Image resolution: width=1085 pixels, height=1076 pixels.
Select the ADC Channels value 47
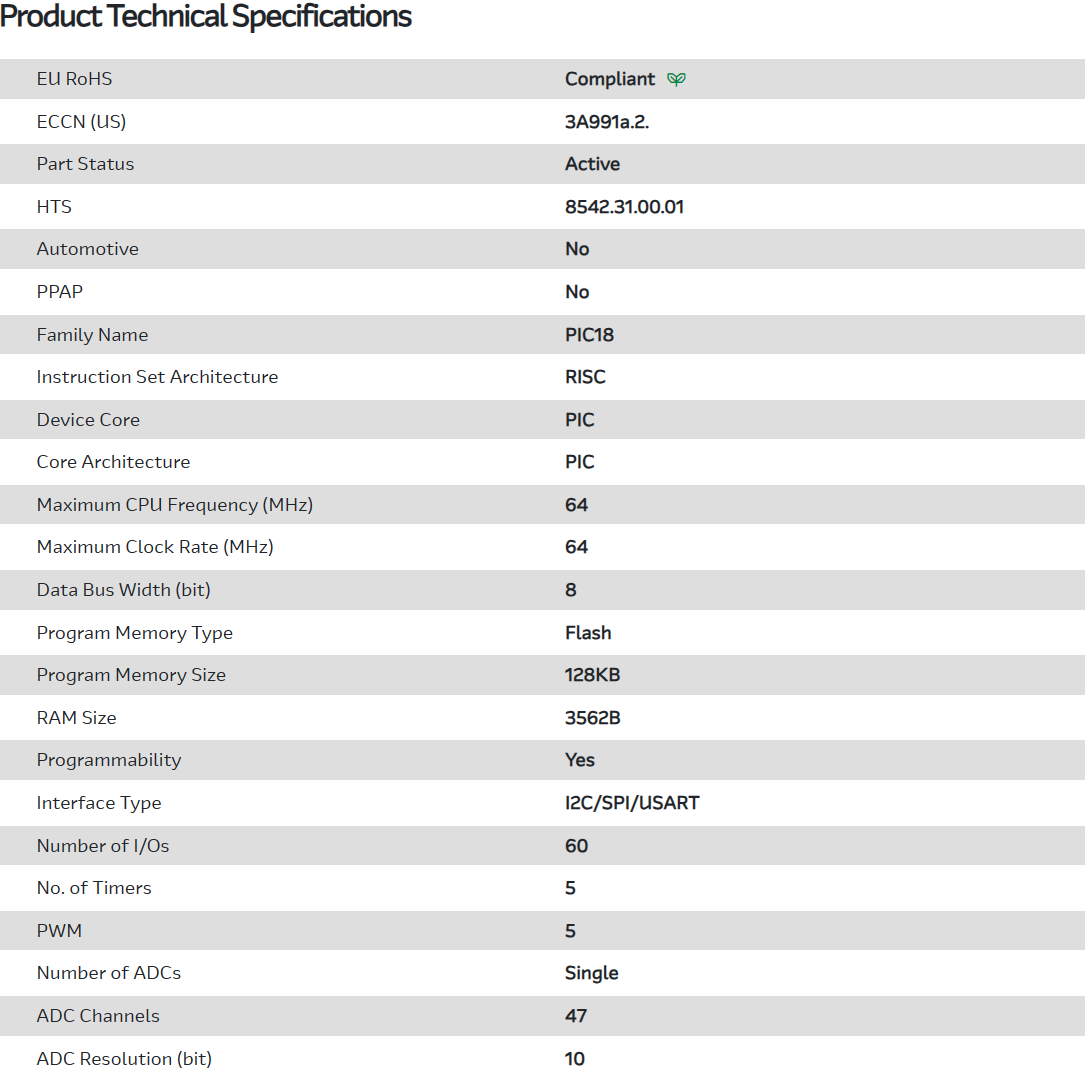[x=576, y=1016]
